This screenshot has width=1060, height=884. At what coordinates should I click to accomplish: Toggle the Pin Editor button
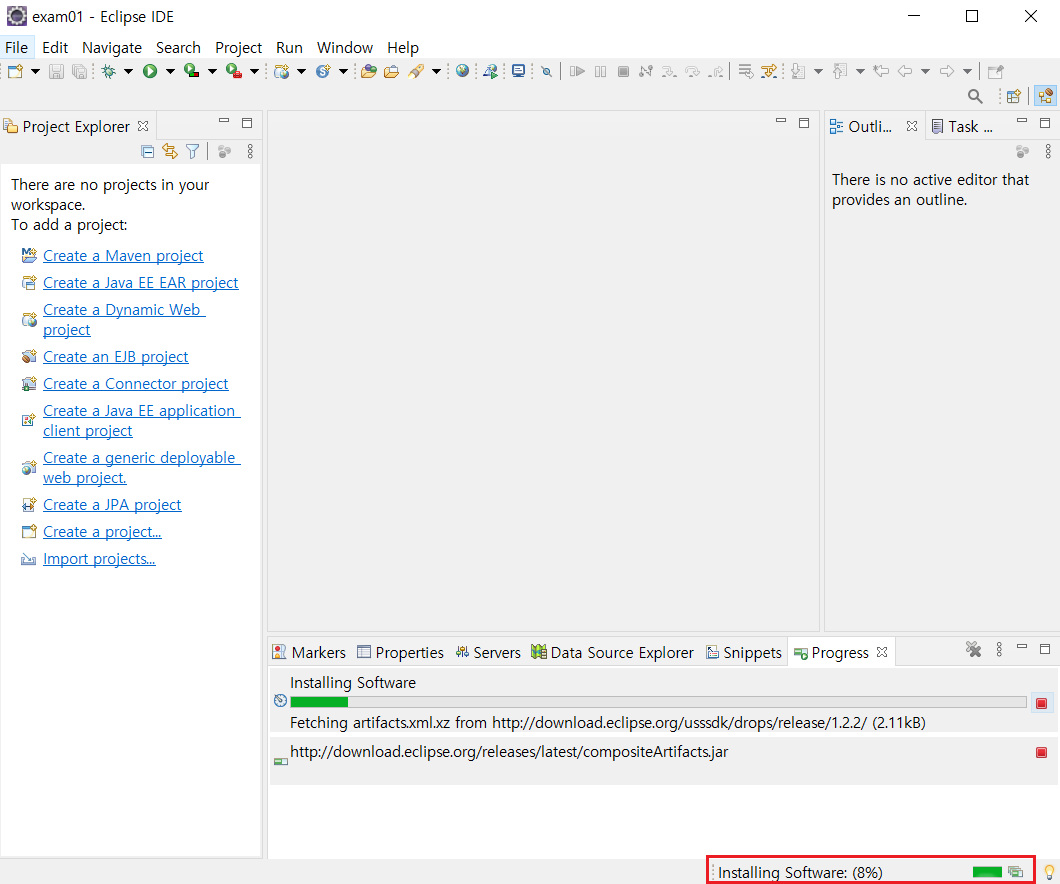[x=996, y=71]
